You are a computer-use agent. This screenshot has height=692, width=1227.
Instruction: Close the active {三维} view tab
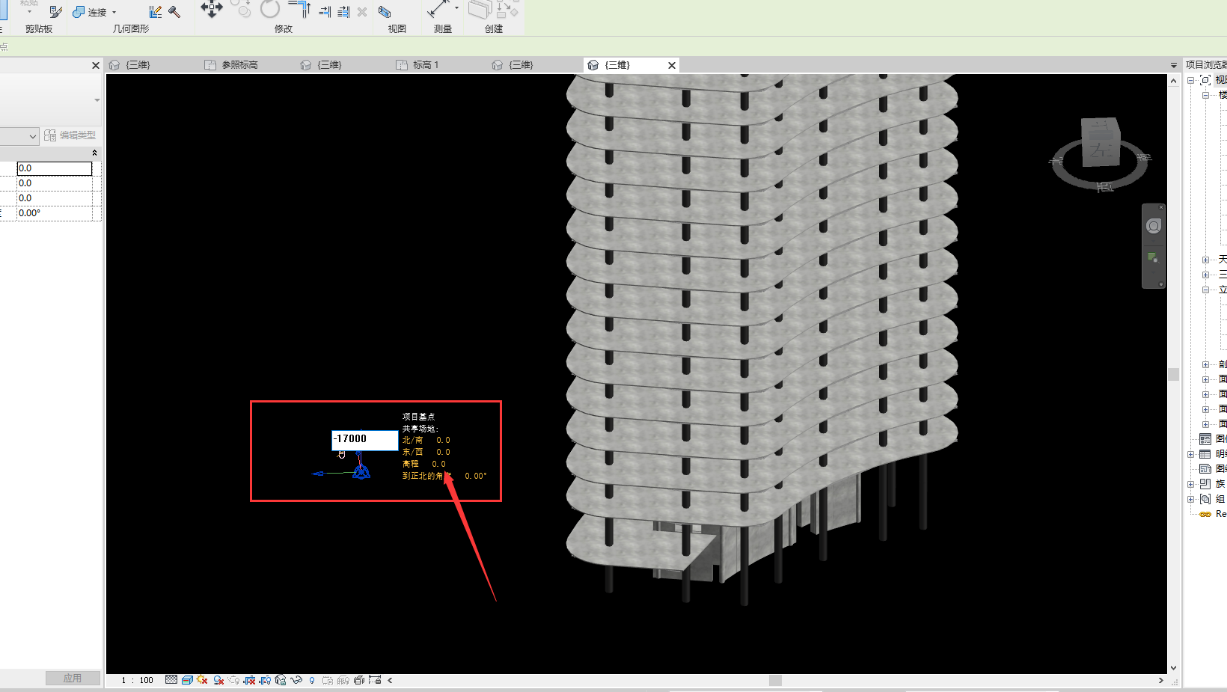(x=672, y=65)
